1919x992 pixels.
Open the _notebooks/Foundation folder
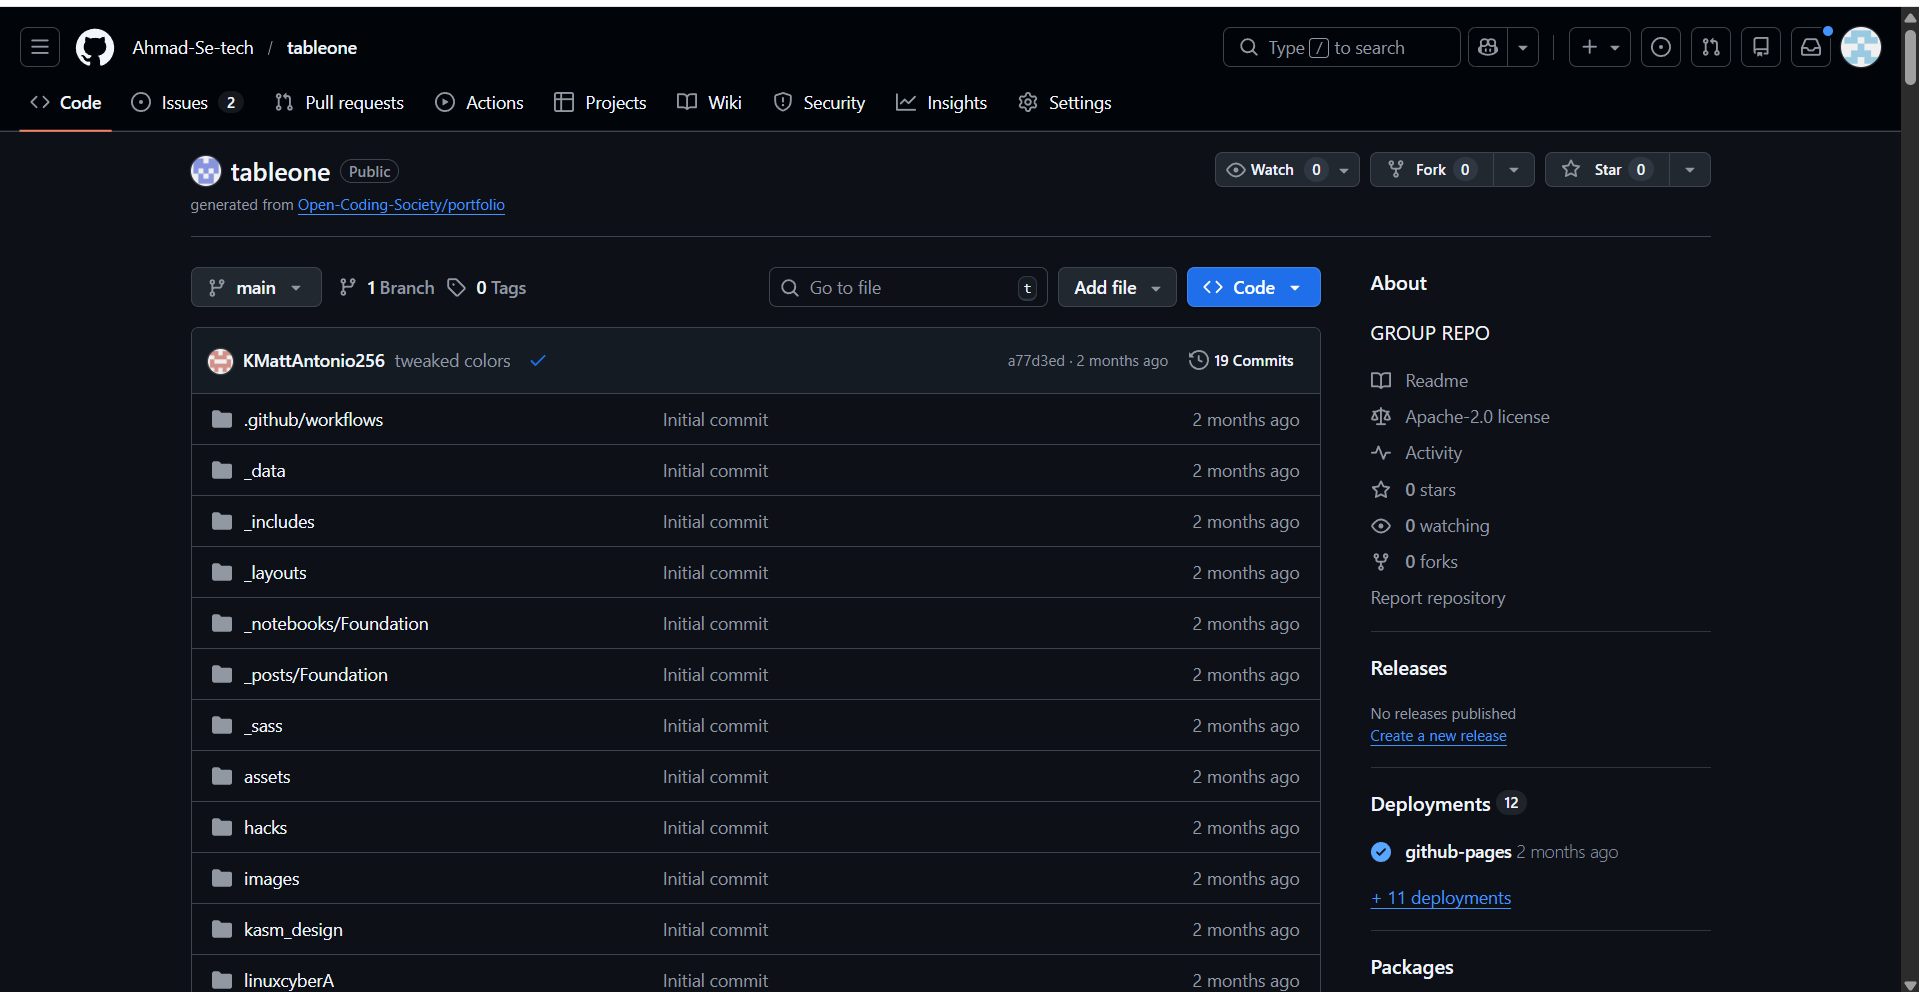pyautogui.click(x=336, y=624)
